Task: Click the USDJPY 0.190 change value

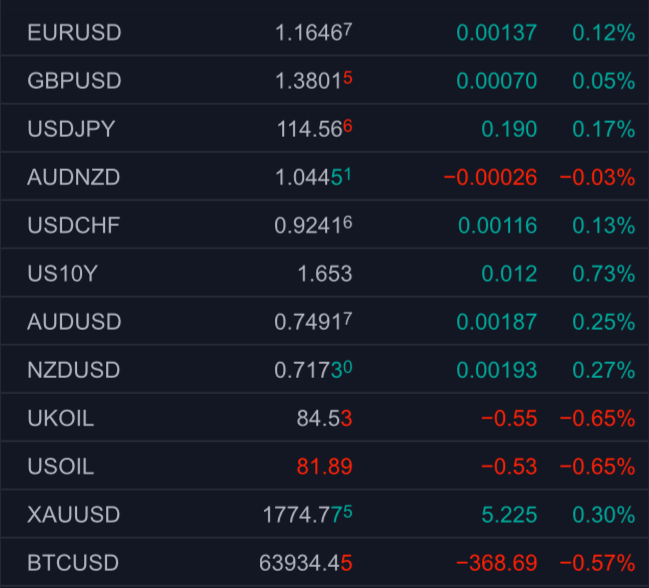Action: pos(509,129)
